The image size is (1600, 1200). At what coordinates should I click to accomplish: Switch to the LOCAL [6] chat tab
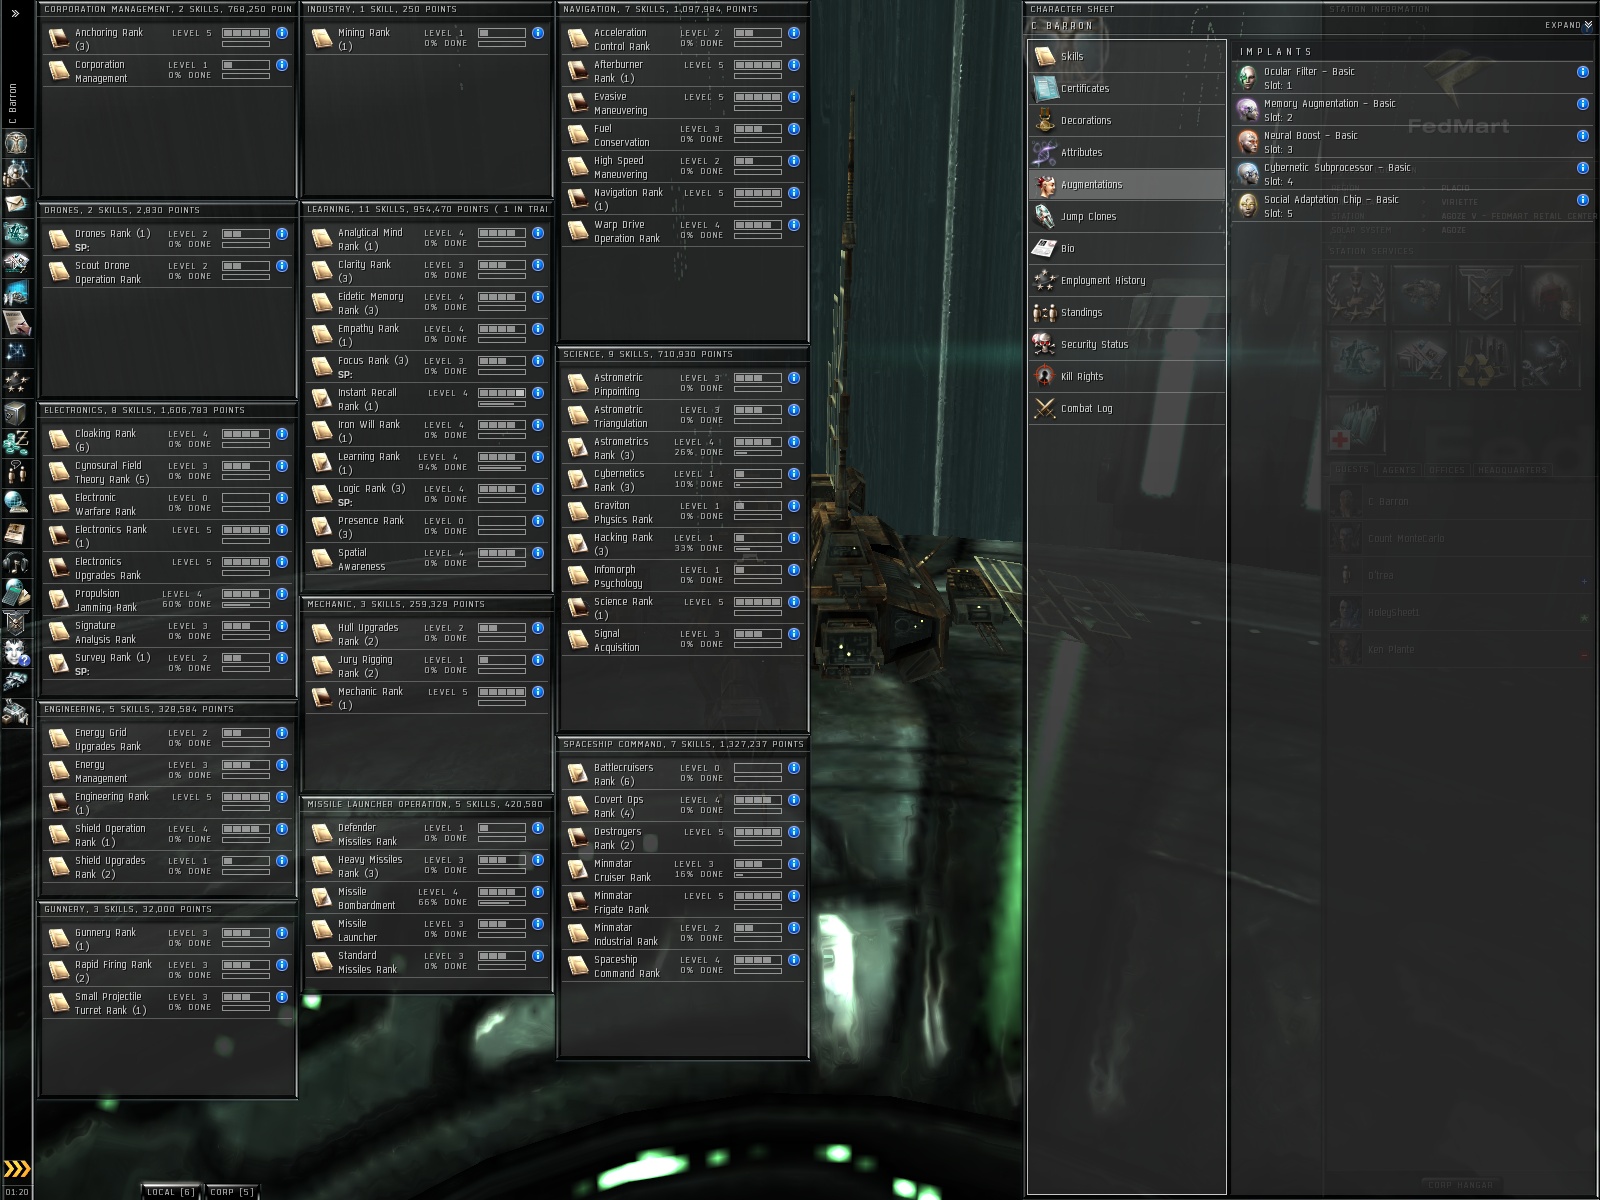click(171, 1191)
